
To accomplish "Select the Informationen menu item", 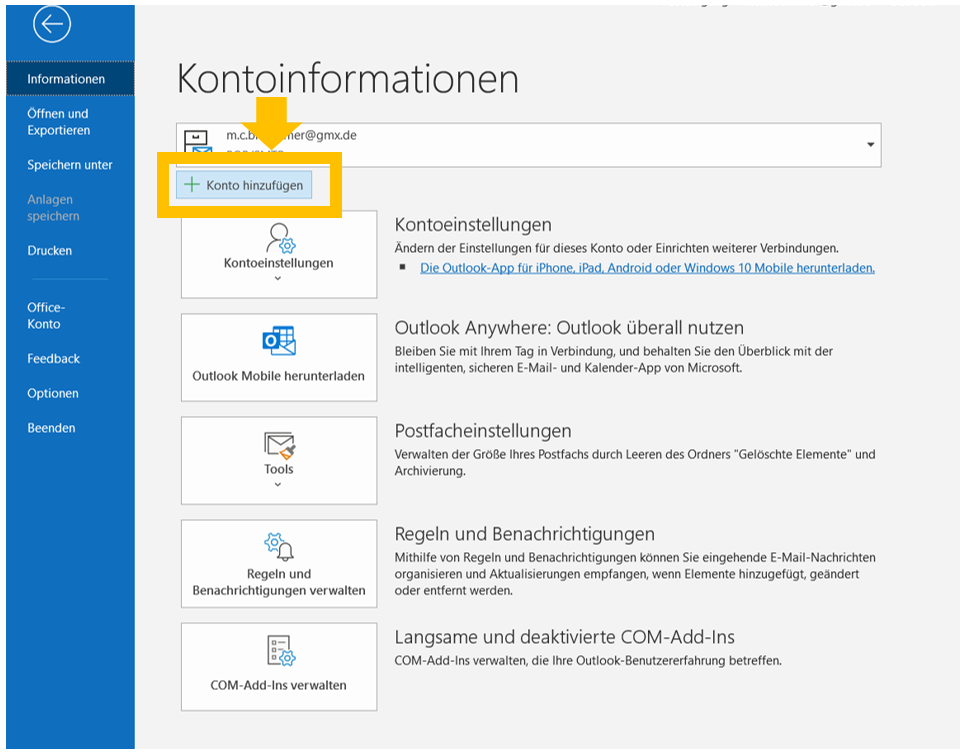I will (70, 79).
